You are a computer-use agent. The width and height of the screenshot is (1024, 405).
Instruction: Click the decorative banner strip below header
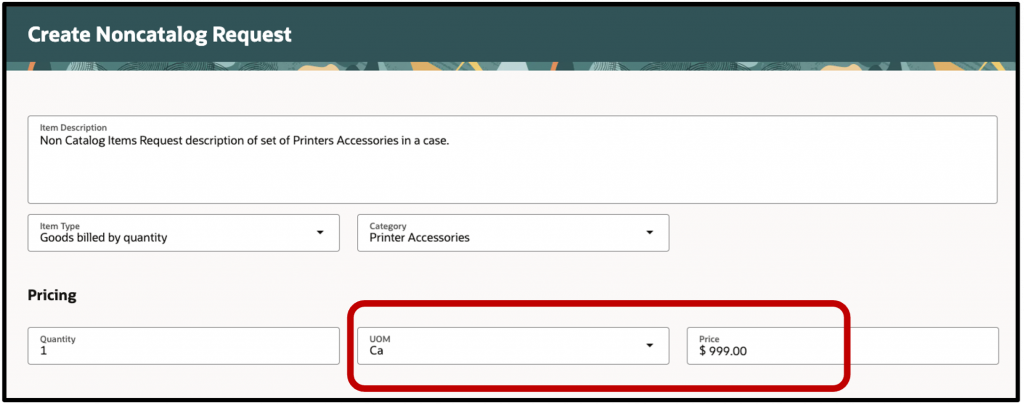[512, 66]
